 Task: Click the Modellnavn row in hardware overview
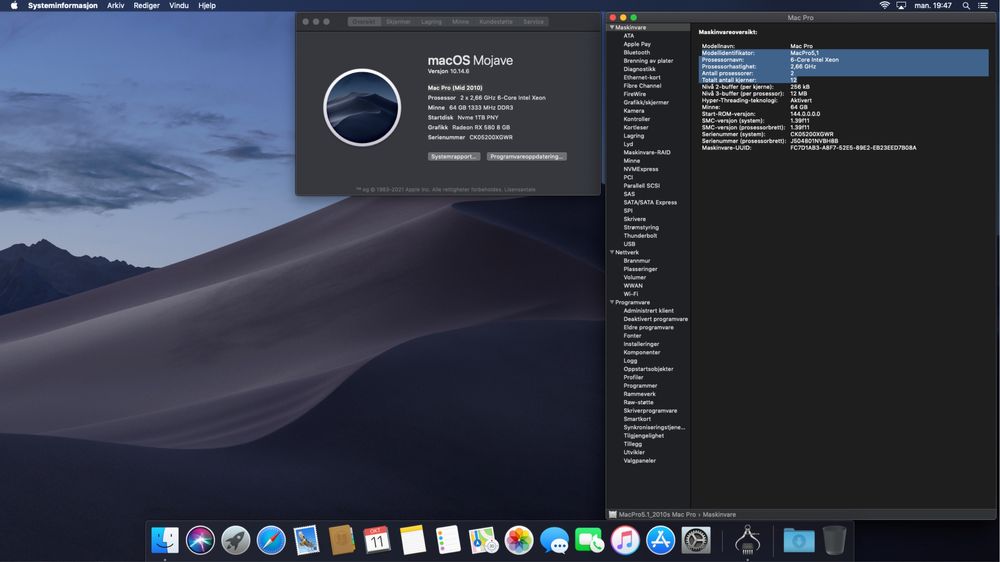[x=844, y=46]
